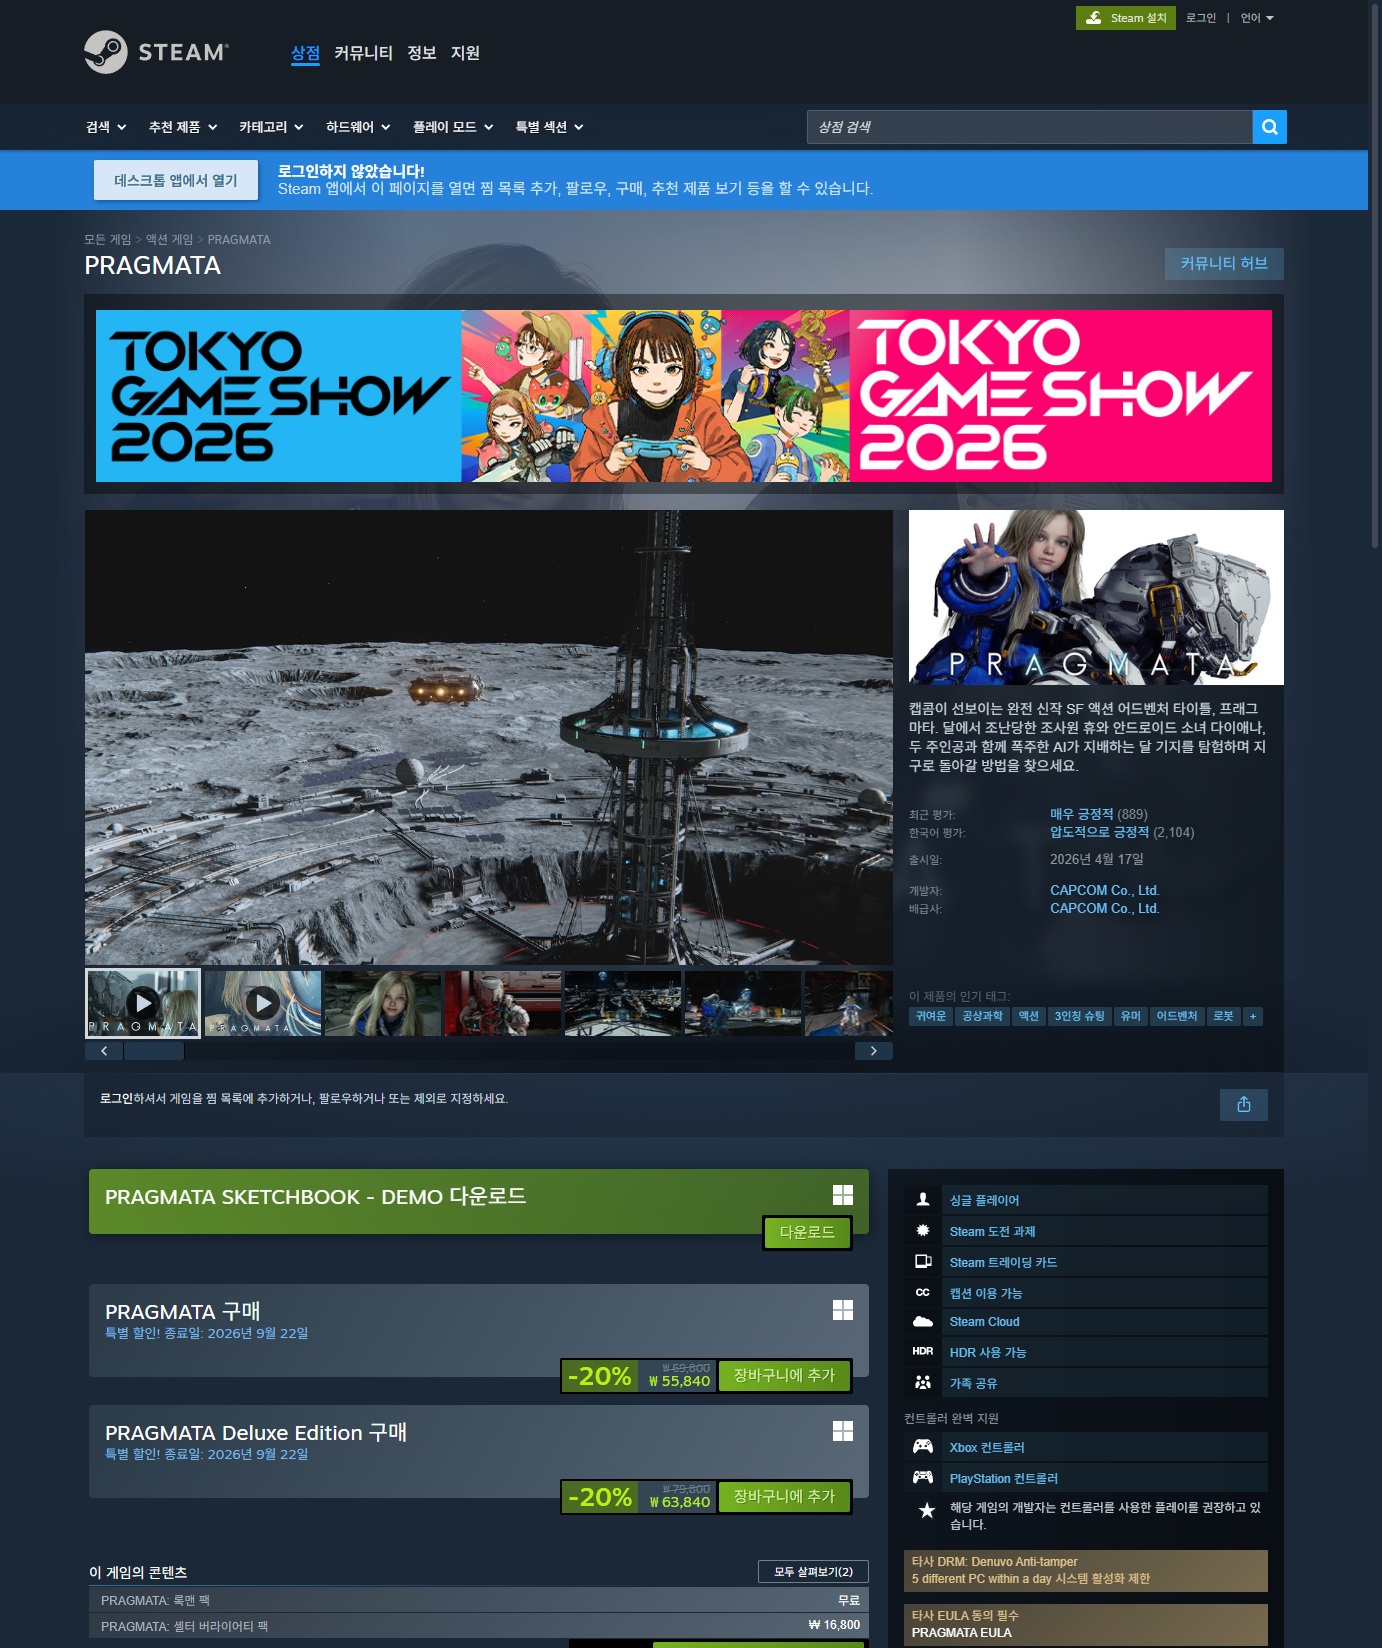Click the Steam 도전 과제 badge icon
This screenshot has width=1382, height=1648.
(923, 1230)
